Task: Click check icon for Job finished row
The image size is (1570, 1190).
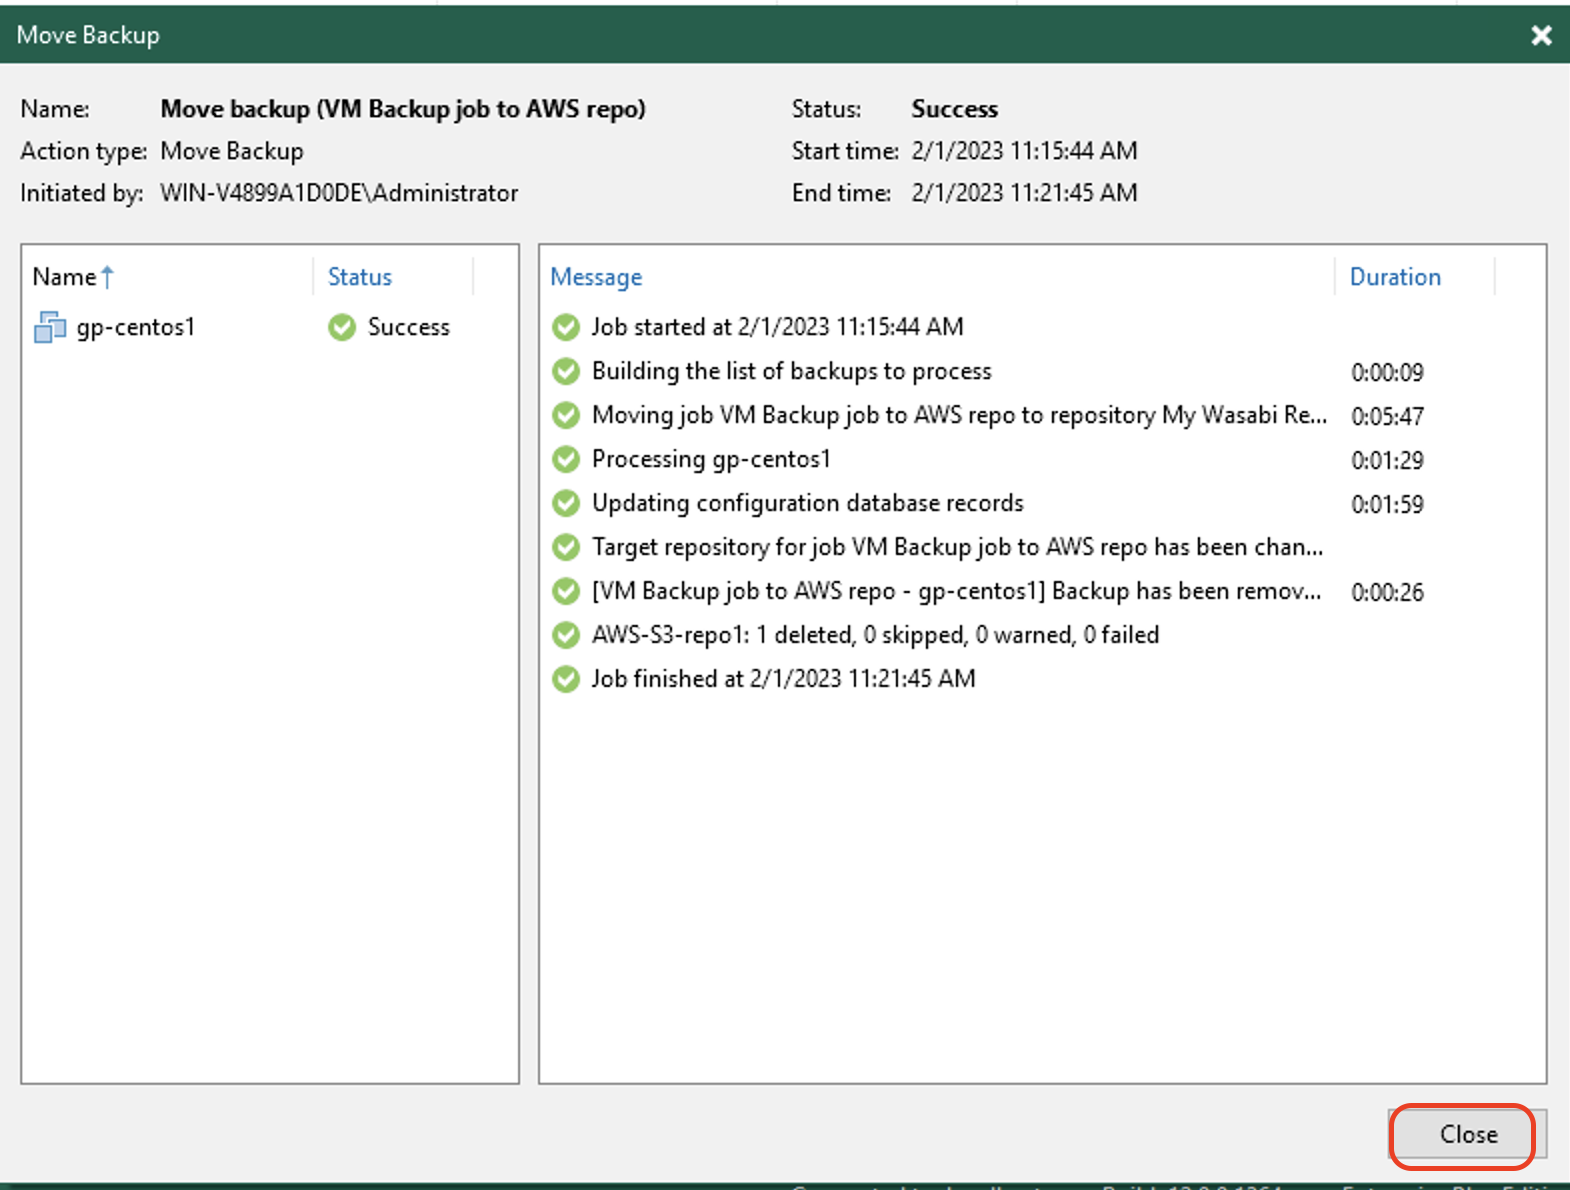Action: point(566,679)
